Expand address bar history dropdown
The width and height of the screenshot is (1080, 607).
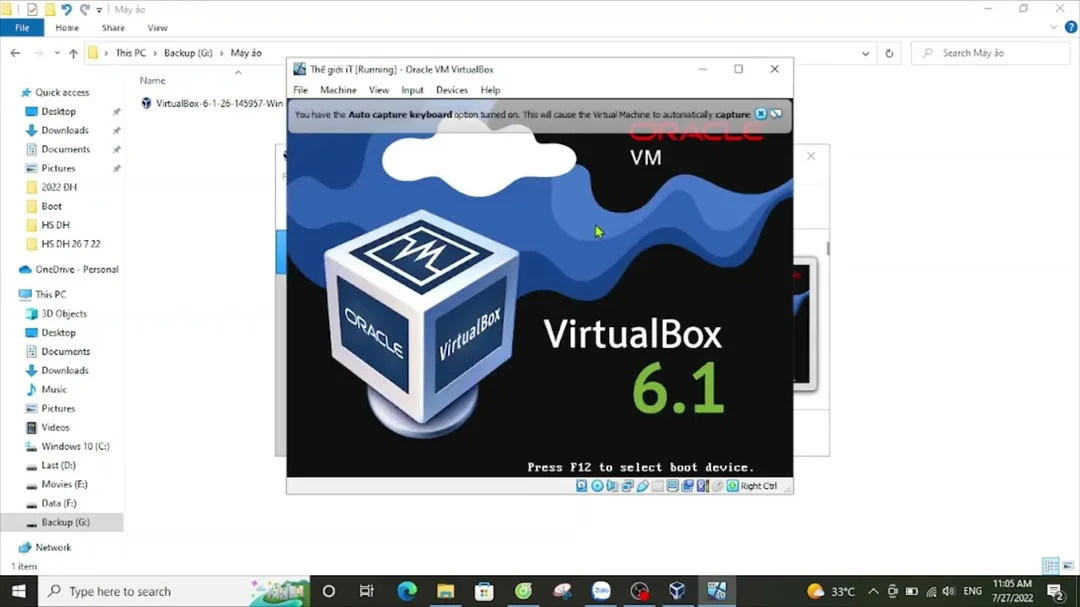tap(865, 53)
